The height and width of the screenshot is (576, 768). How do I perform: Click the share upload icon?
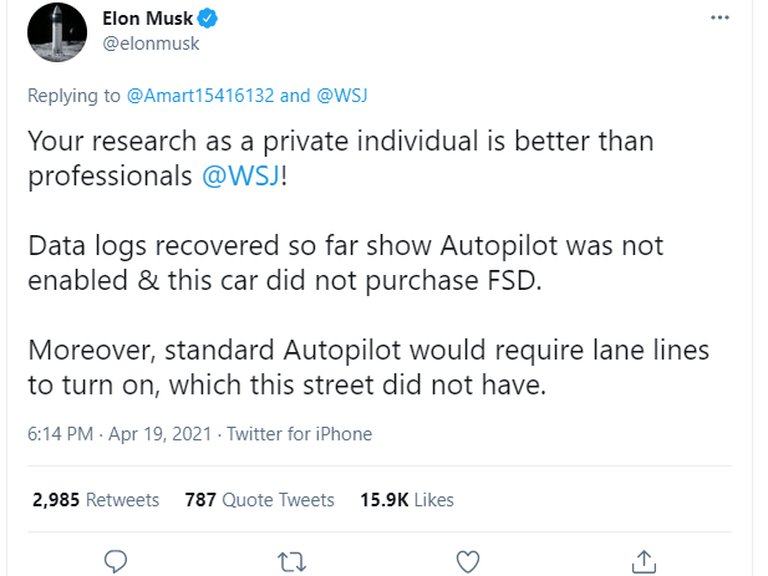644,562
